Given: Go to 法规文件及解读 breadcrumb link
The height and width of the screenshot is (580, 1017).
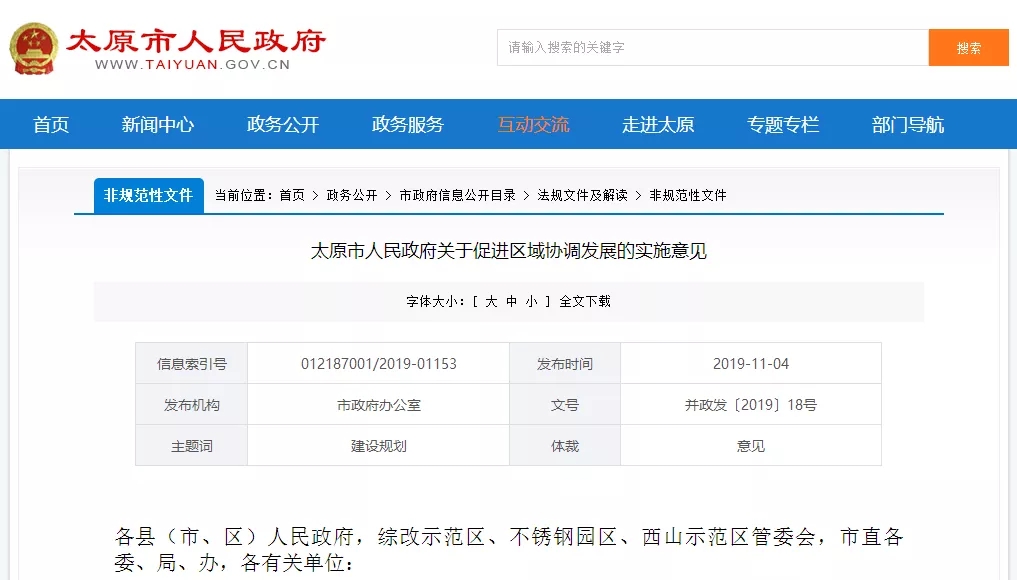Looking at the screenshot, I should pos(582,196).
